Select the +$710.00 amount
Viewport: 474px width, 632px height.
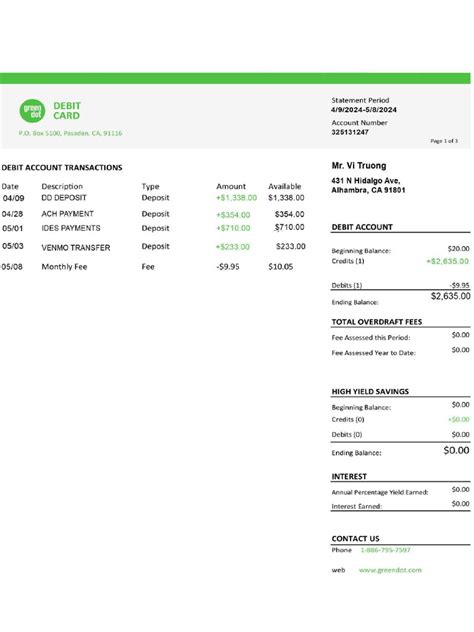[233, 228]
